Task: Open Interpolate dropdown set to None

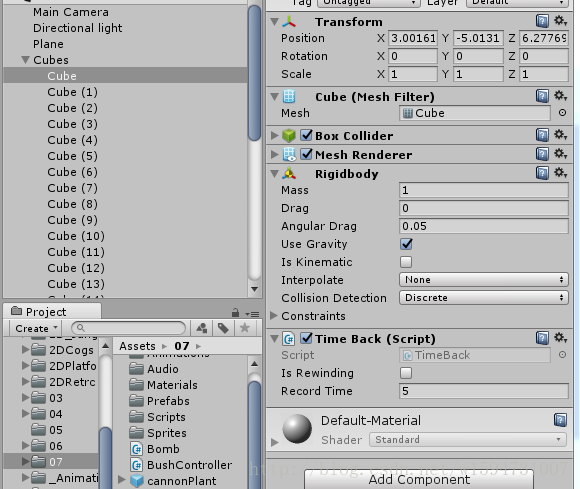Action: 483,280
